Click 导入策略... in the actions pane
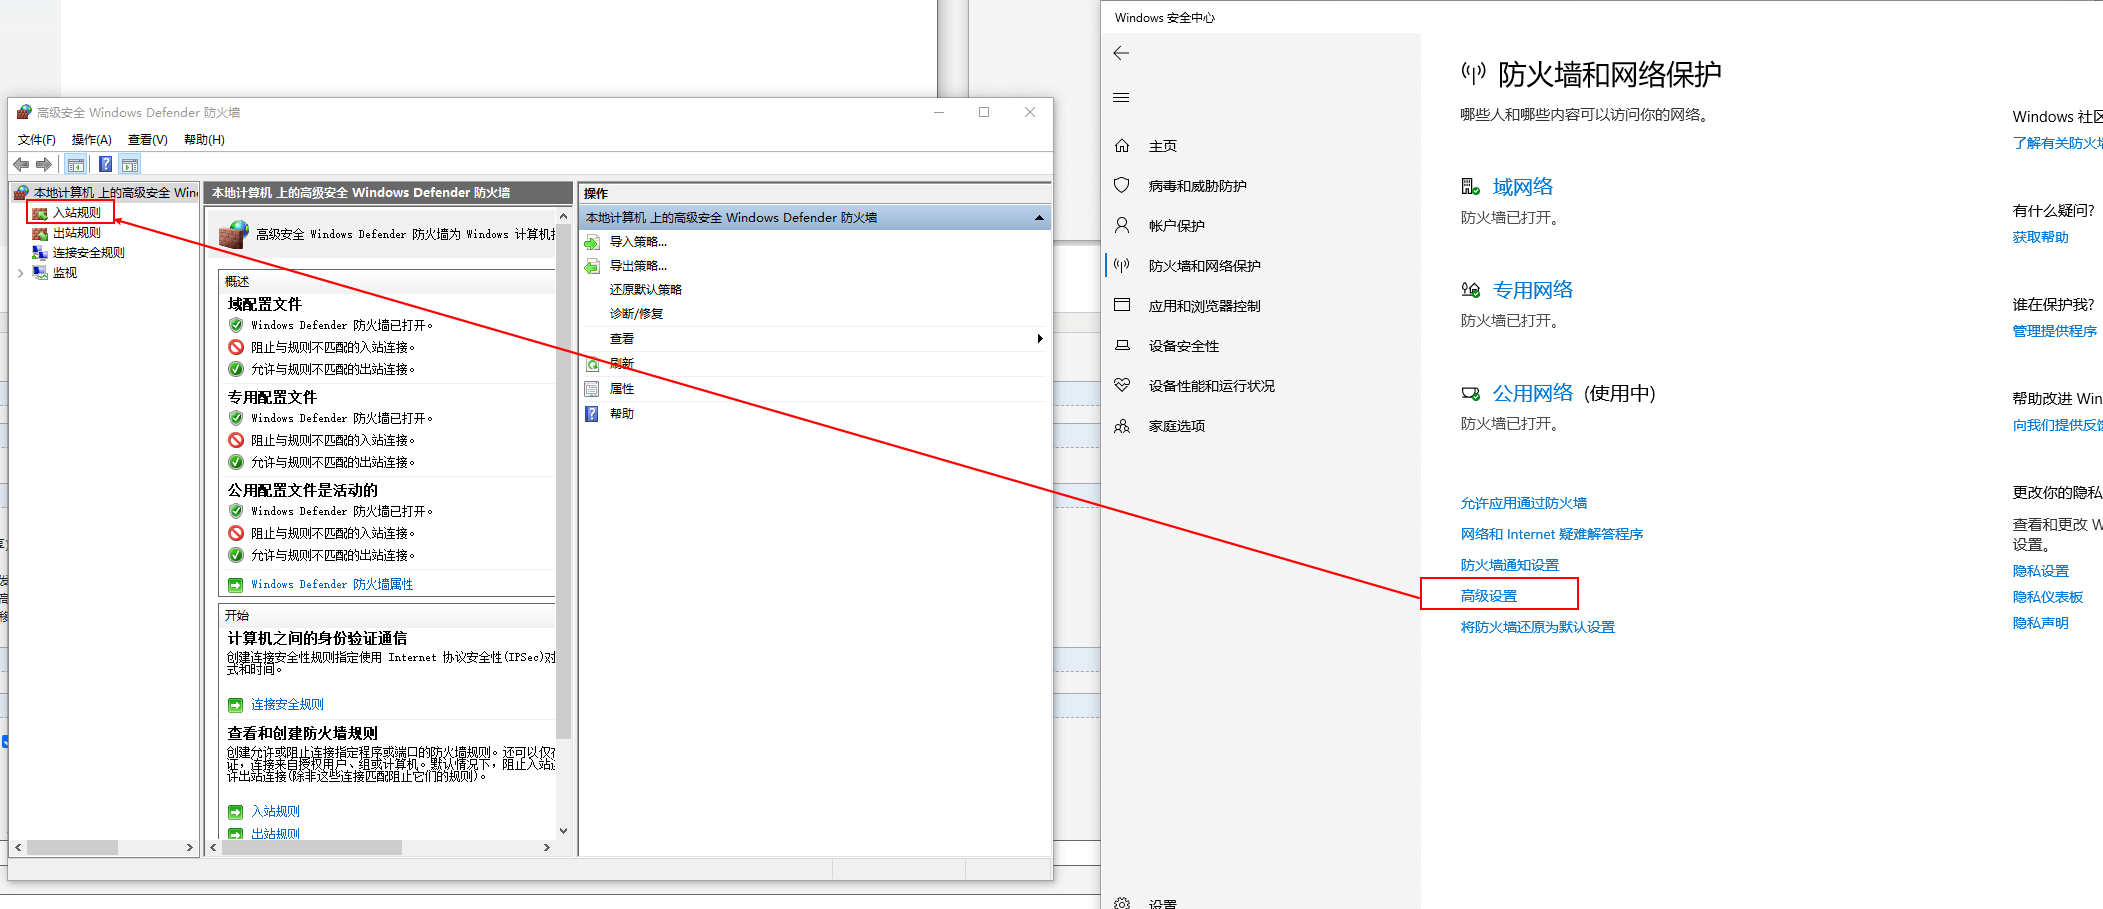Image resolution: width=2103 pixels, height=909 pixels. pyautogui.click(x=638, y=242)
